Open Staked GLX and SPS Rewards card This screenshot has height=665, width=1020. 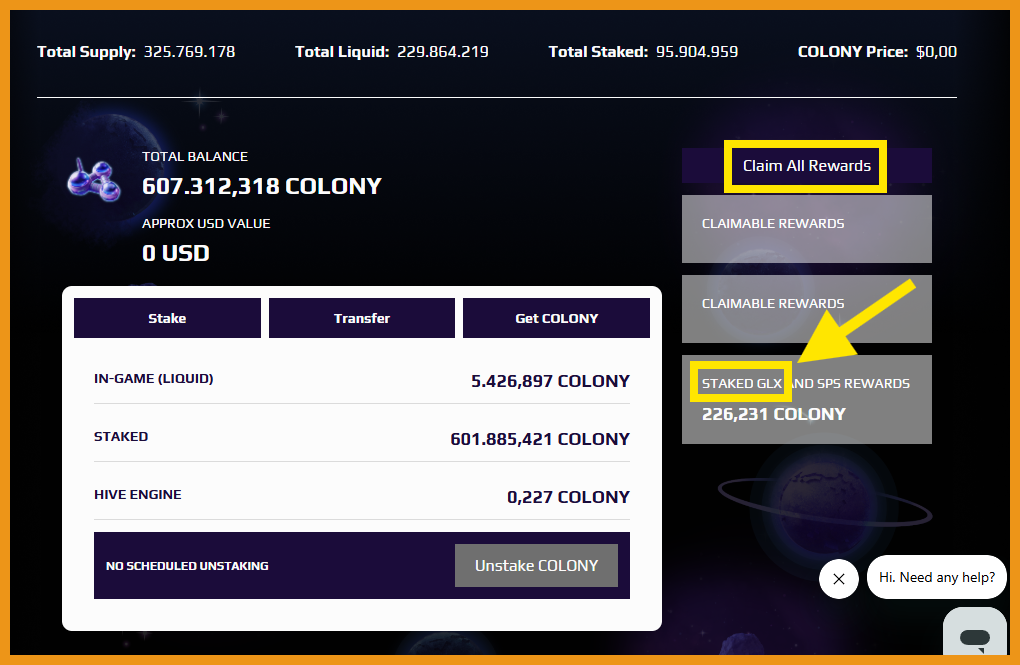tap(807, 400)
